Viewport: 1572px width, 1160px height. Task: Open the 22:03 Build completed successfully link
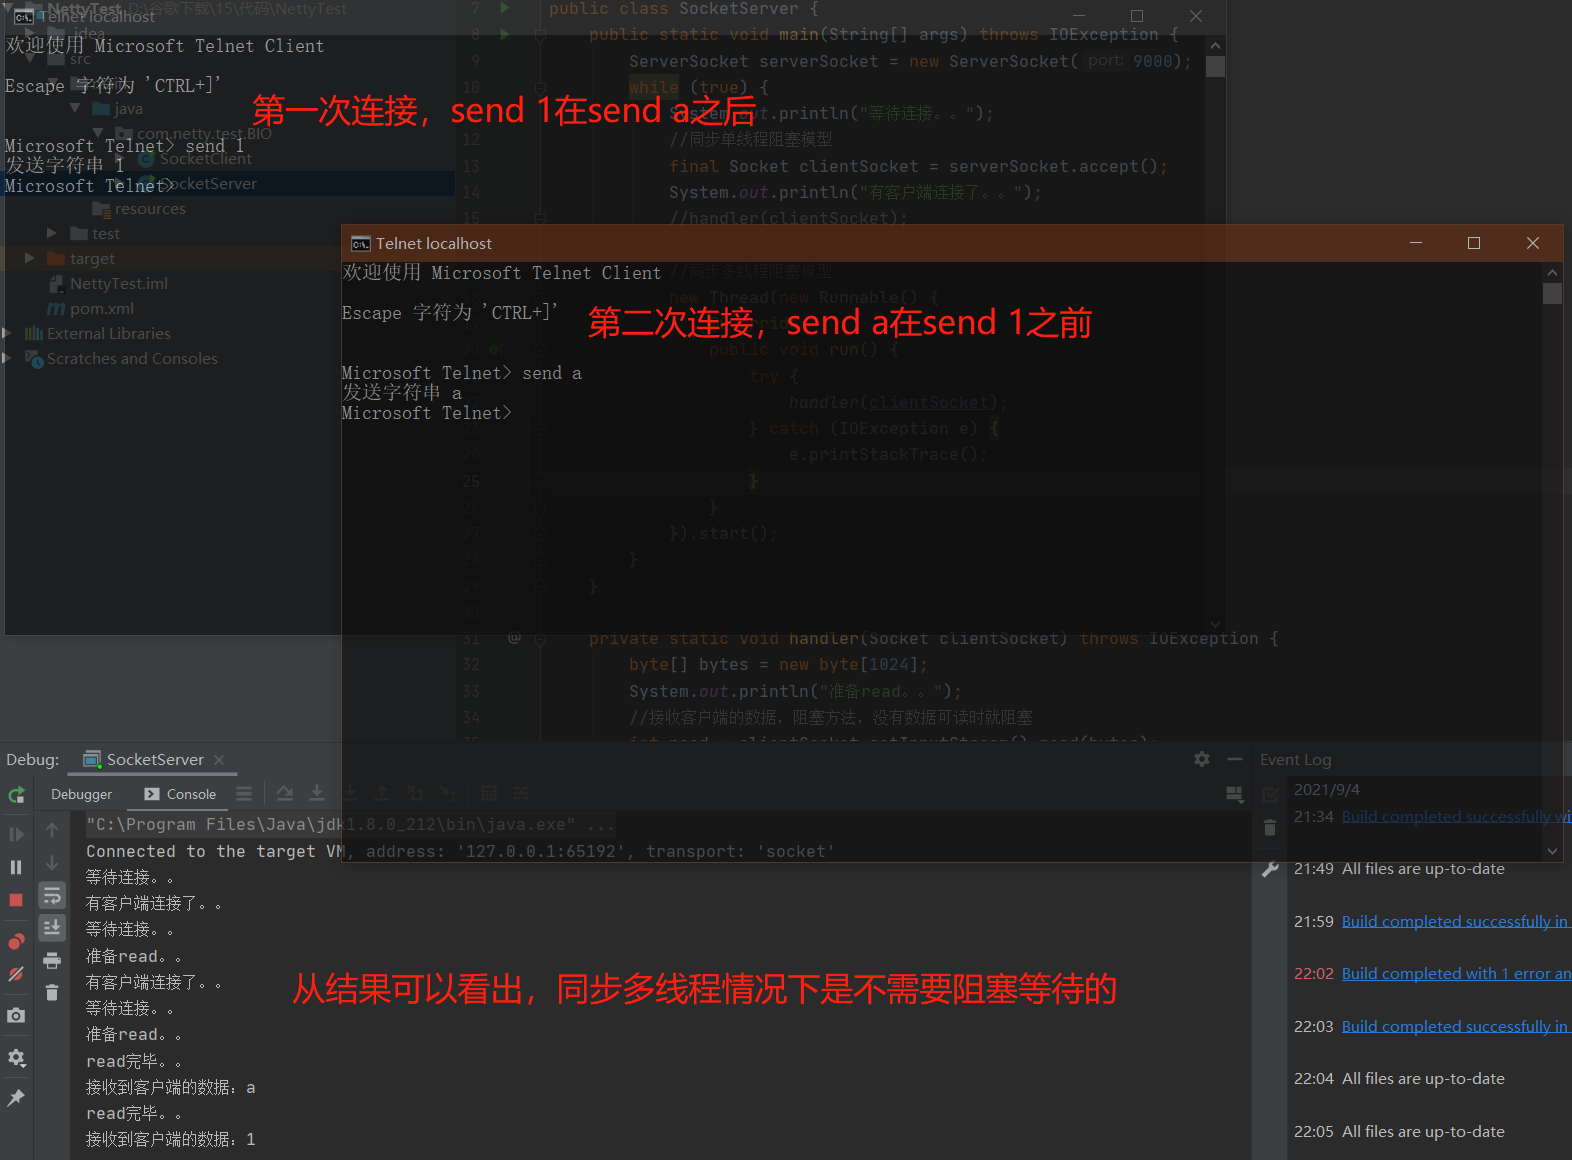coord(1456,1026)
